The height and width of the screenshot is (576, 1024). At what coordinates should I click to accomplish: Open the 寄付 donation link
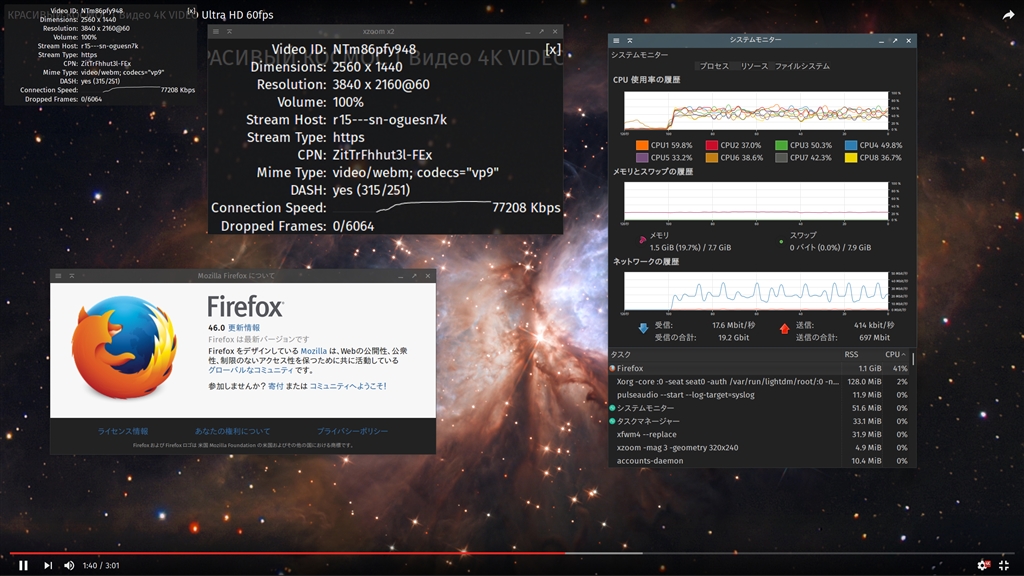tap(276, 386)
